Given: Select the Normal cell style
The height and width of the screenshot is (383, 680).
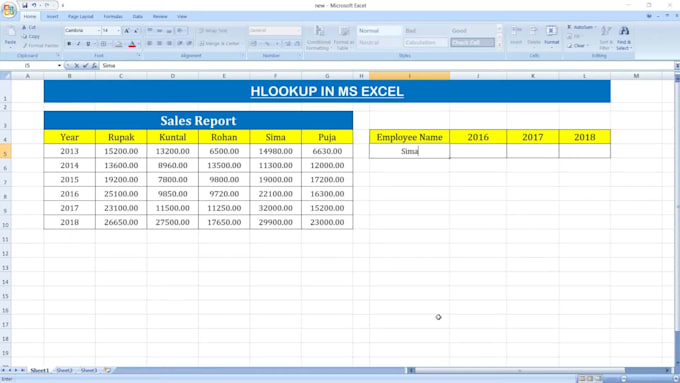Looking at the screenshot, I should 379,31.
